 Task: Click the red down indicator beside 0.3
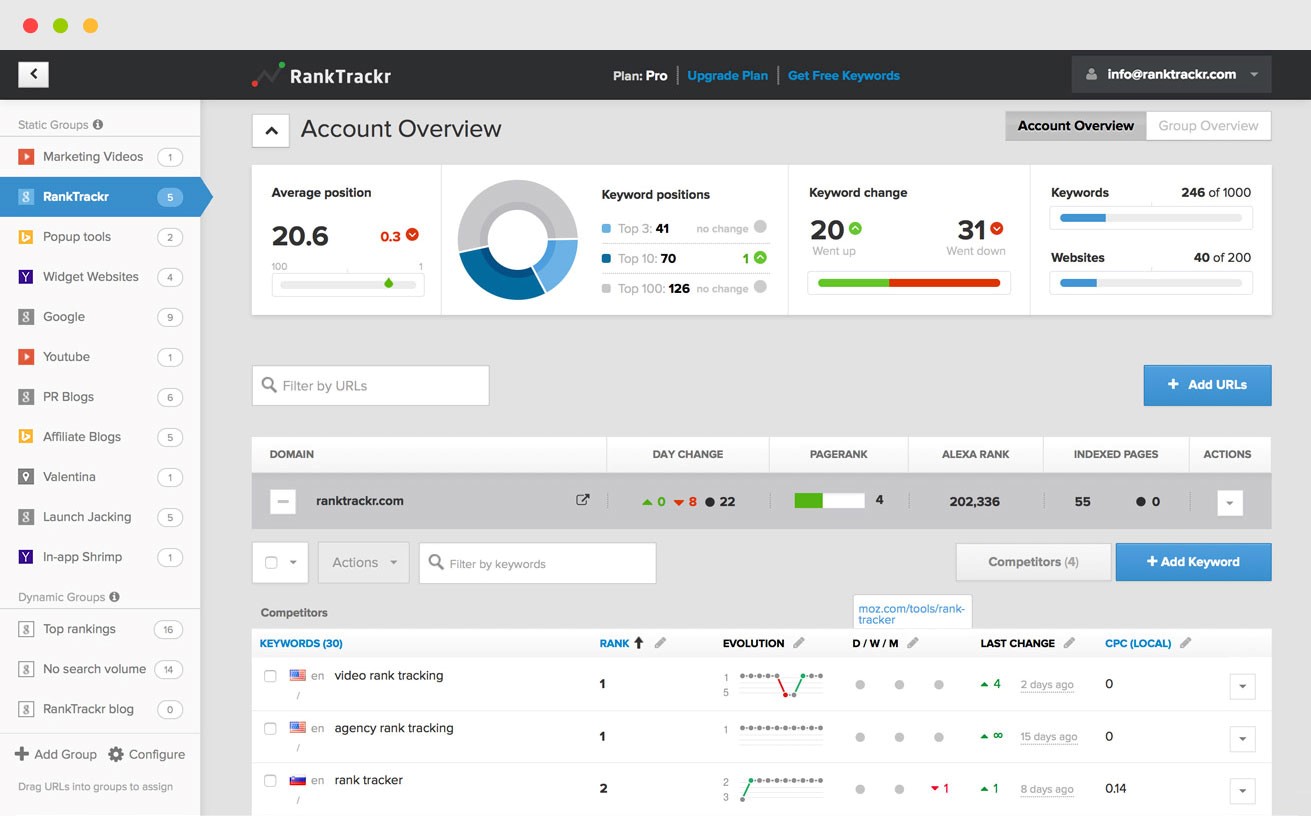click(412, 235)
